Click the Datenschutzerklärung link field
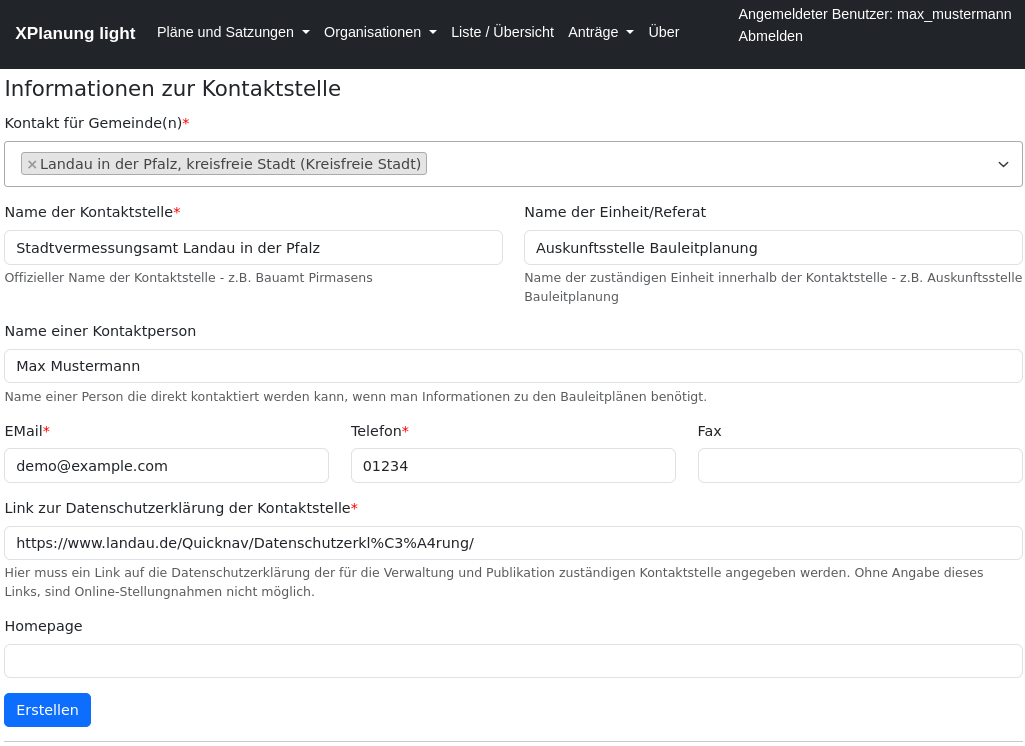Viewport: 1025px width, 746px height. pyautogui.click(x=513, y=543)
